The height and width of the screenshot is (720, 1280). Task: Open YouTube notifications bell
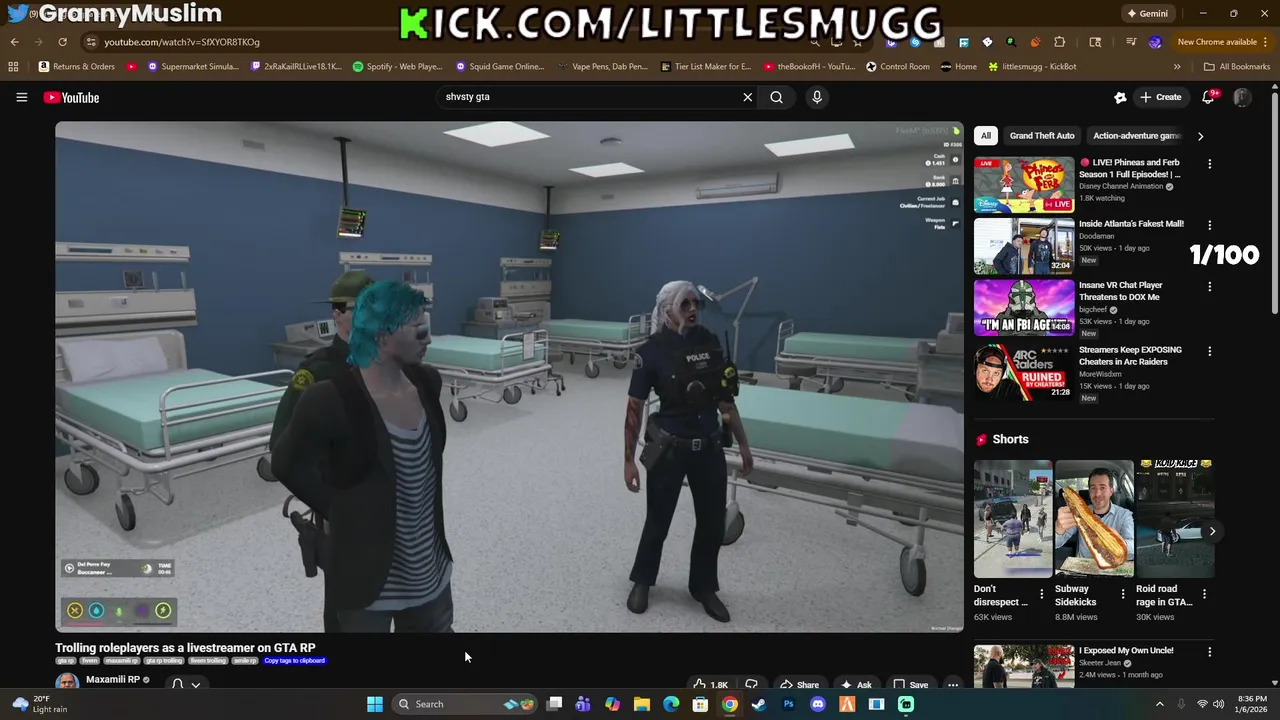click(1208, 97)
